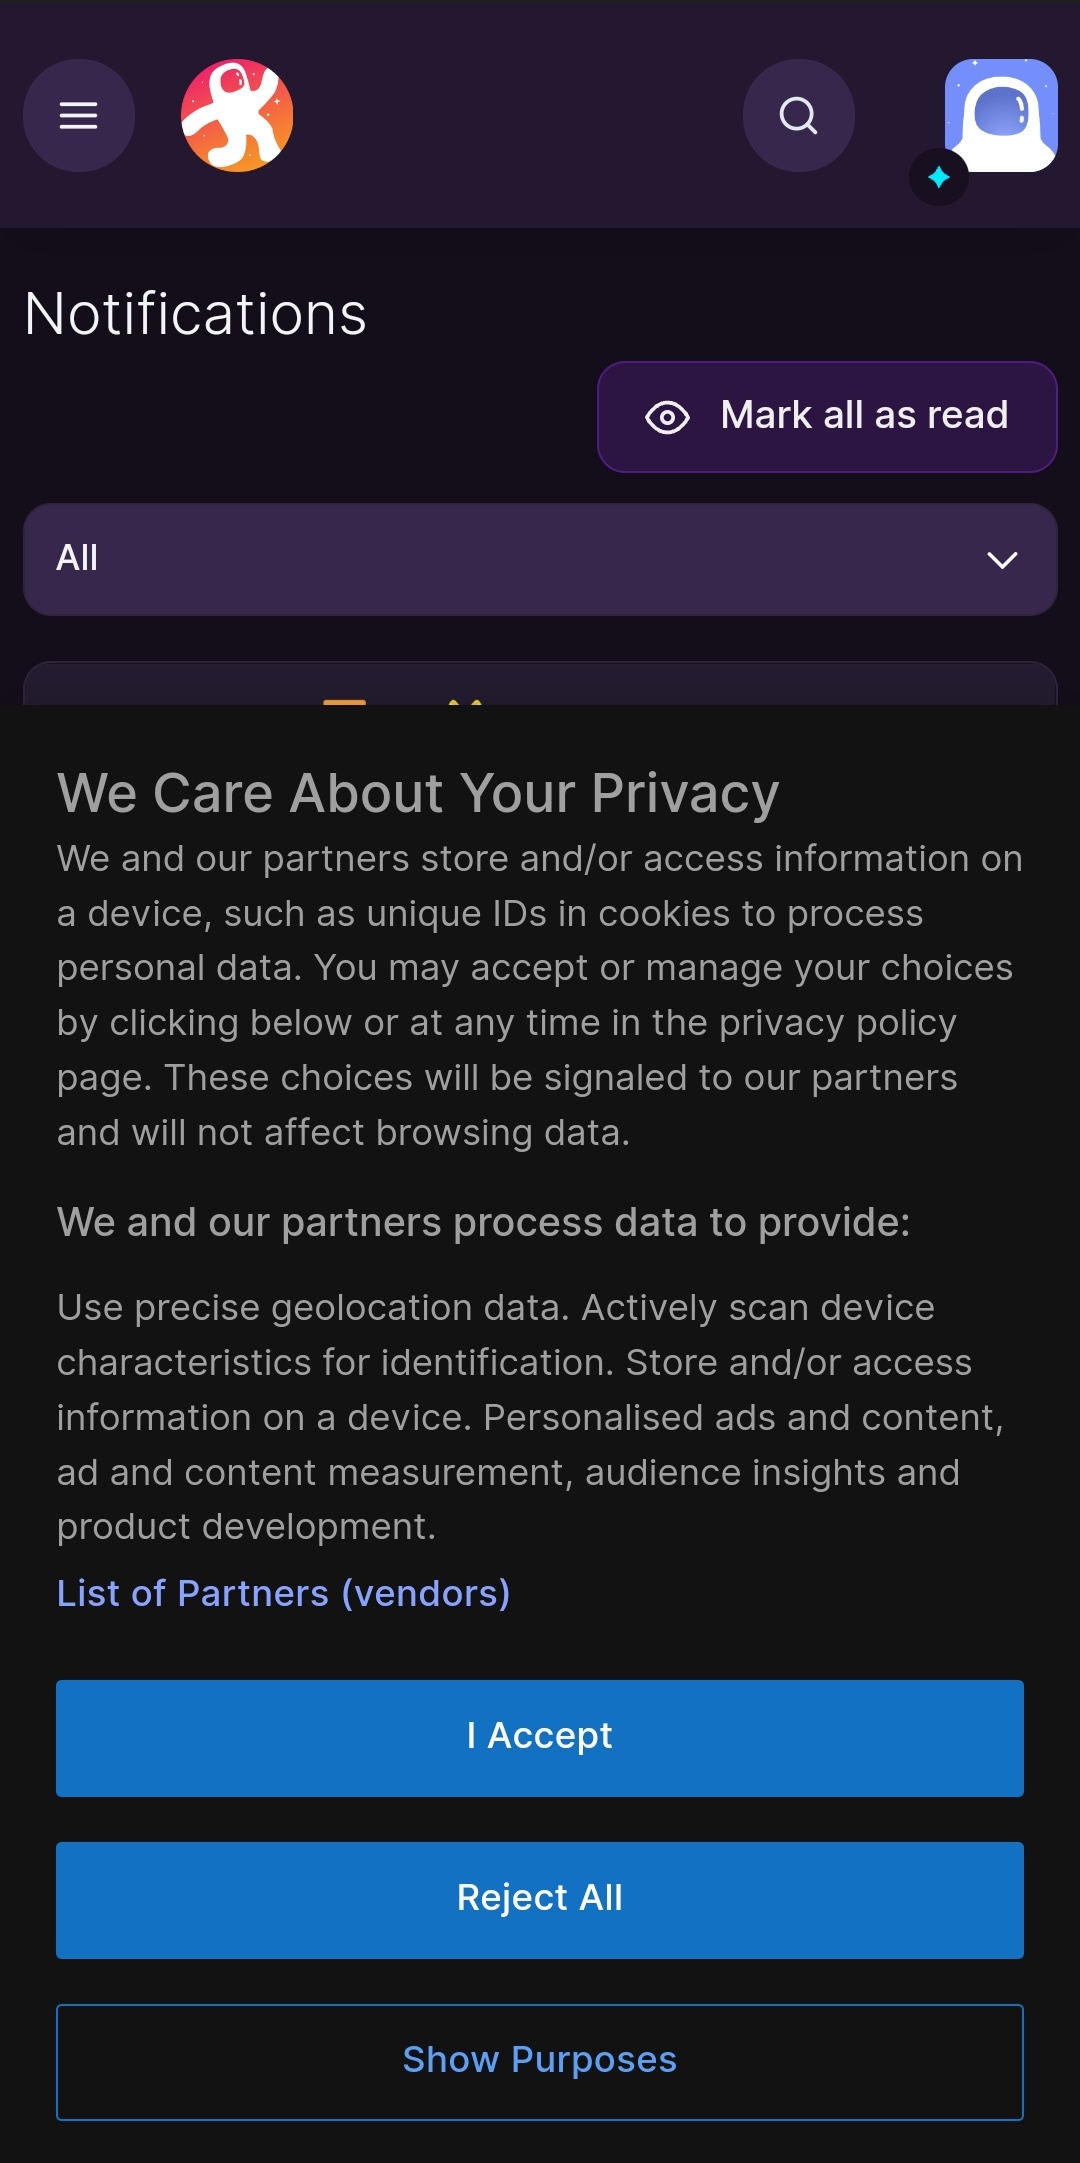Decline tracking with the "Reject All" button
The width and height of the screenshot is (1080, 2163).
tap(540, 1900)
